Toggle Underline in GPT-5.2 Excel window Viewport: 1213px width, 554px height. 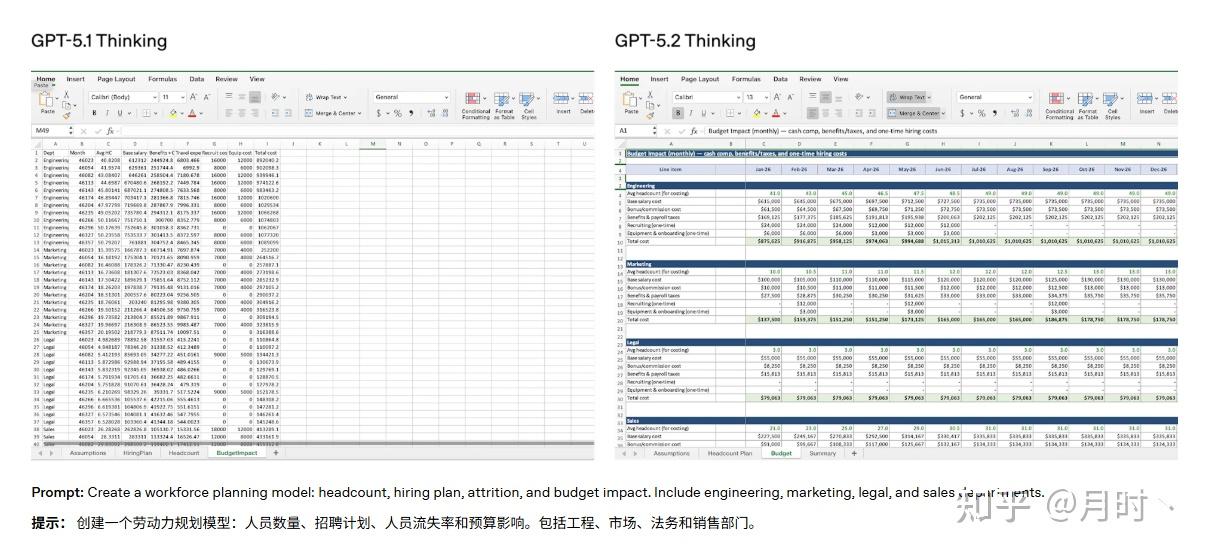pyautogui.click(x=704, y=113)
